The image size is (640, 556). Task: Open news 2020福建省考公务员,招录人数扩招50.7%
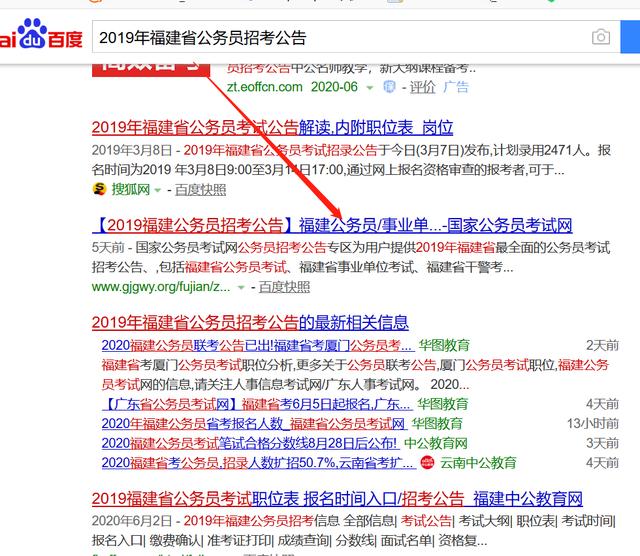(x=259, y=463)
